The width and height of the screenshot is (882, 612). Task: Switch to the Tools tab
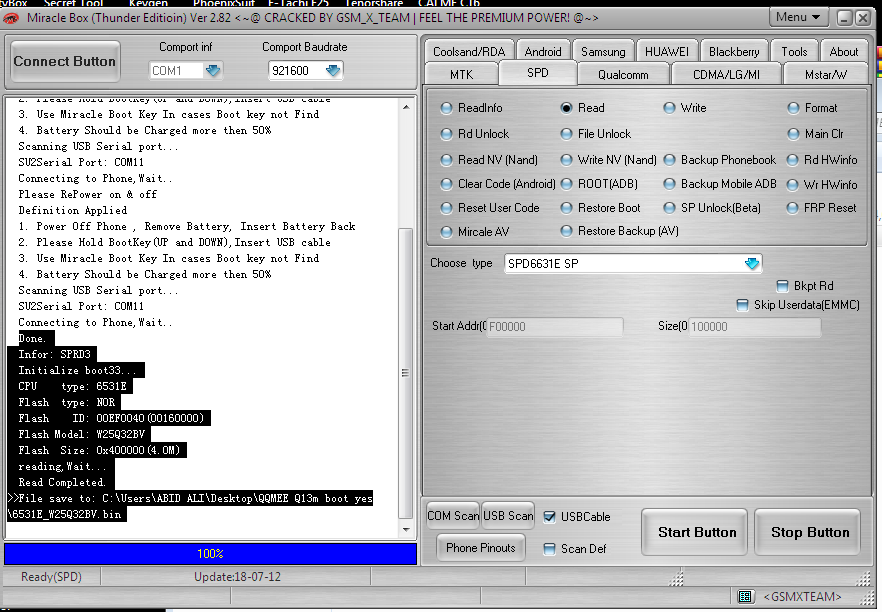pos(794,51)
